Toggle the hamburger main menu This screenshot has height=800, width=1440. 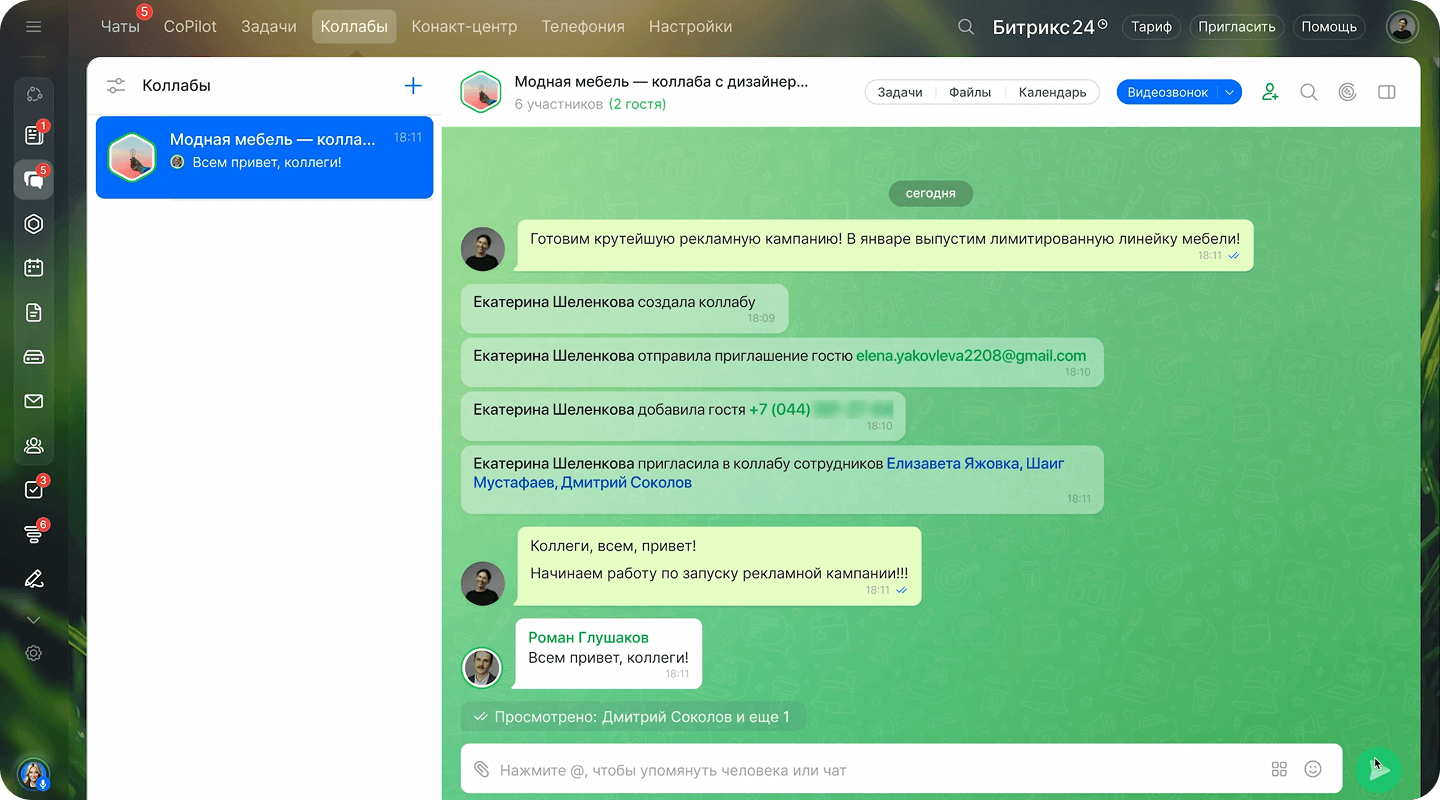click(34, 27)
